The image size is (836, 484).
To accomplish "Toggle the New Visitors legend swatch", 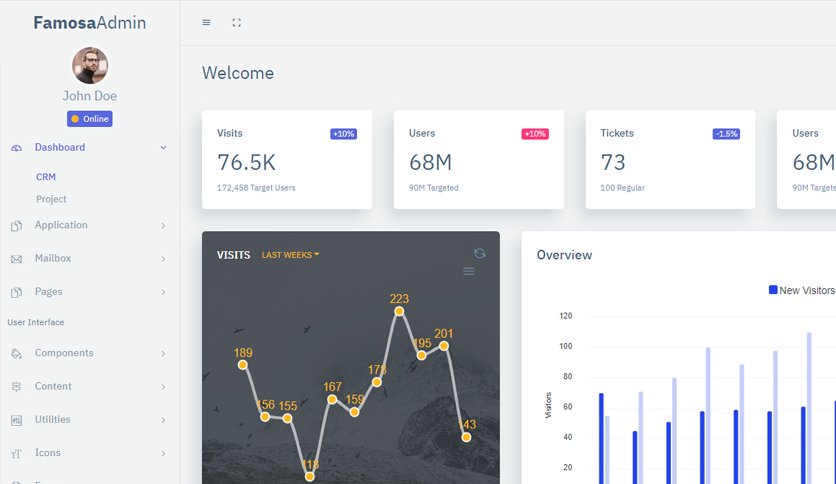I will pos(773,289).
